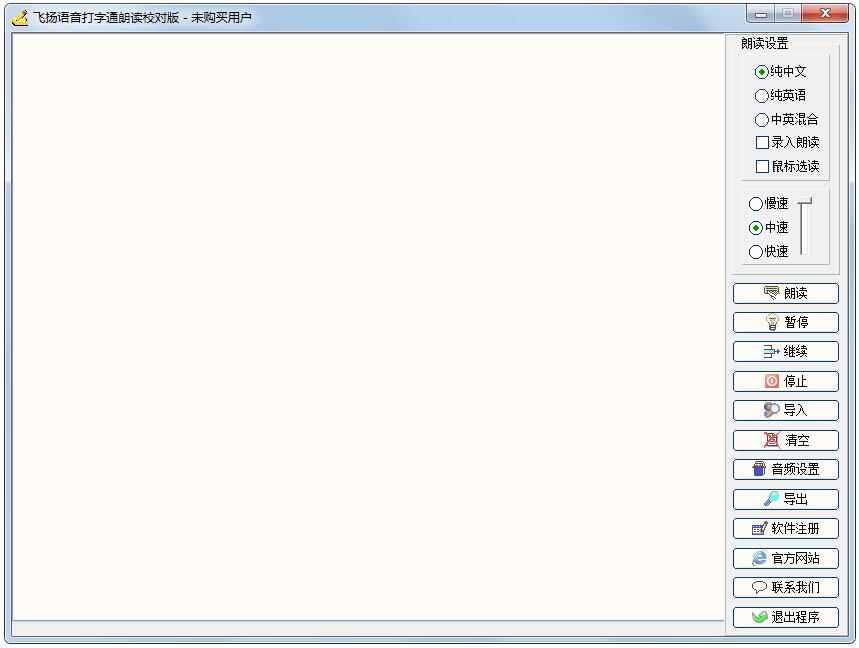
Task: Open 音频设置 audio settings
Action: [786, 469]
